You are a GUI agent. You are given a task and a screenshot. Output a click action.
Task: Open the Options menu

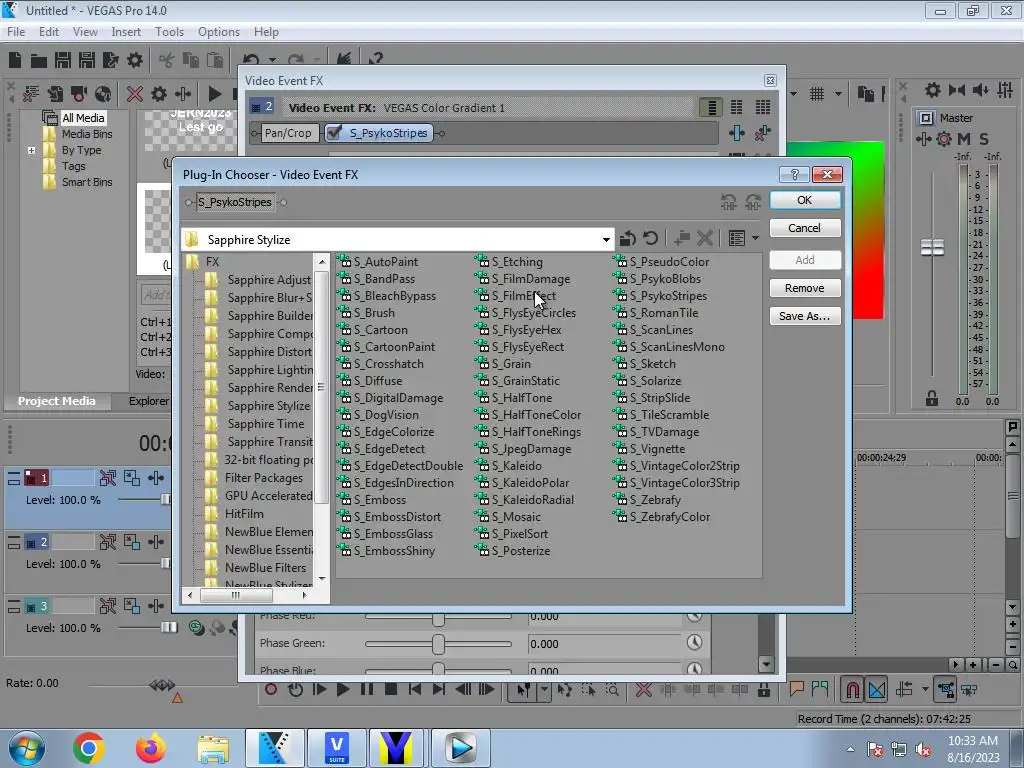(x=219, y=31)
